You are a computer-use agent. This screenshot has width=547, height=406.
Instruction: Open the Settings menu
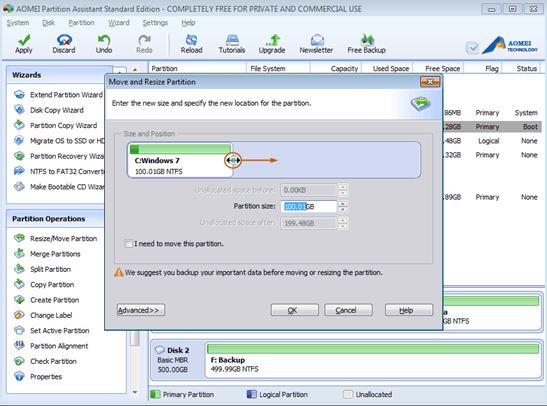tap(155, 23)
